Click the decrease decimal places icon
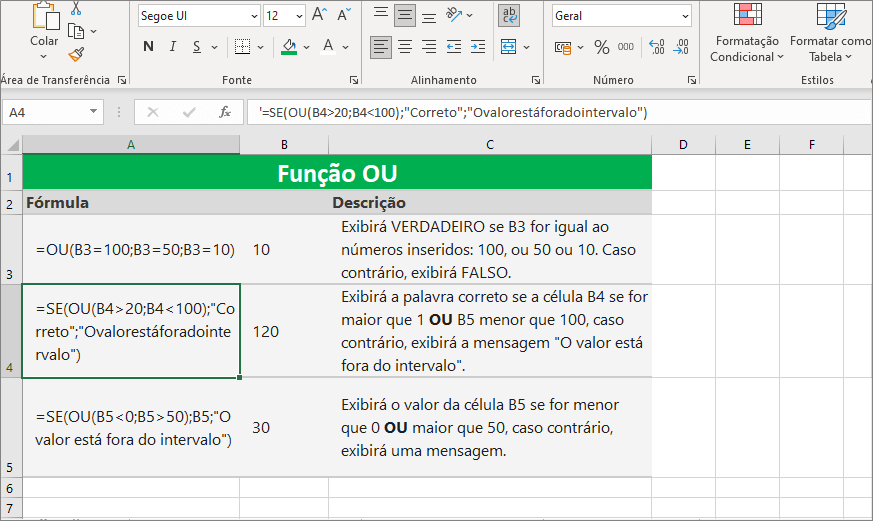Viewport: 873px width, 521px height. coord(681,47)
